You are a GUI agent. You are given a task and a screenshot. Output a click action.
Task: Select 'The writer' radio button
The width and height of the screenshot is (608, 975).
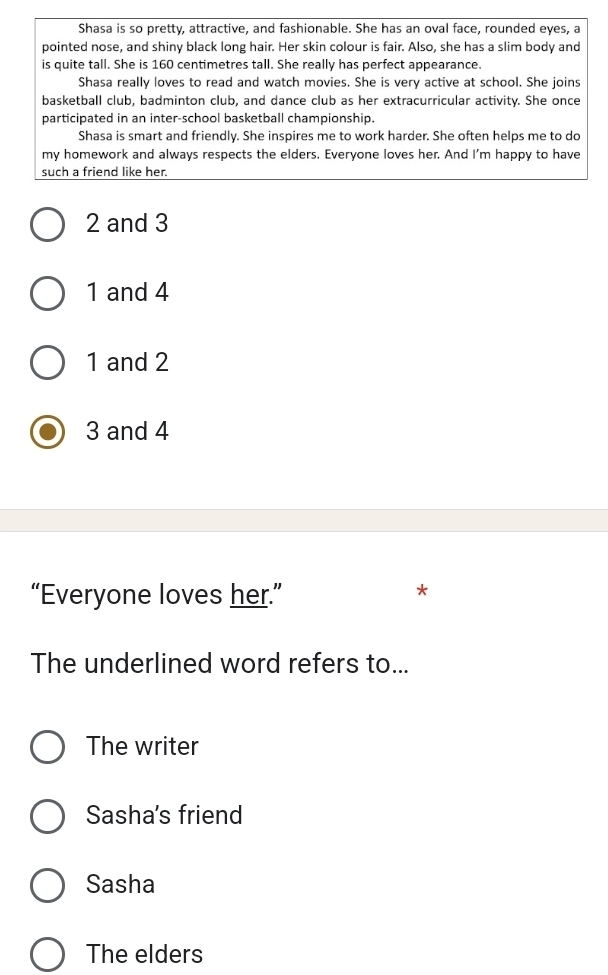pyautogui.click(x=48, y=747)
